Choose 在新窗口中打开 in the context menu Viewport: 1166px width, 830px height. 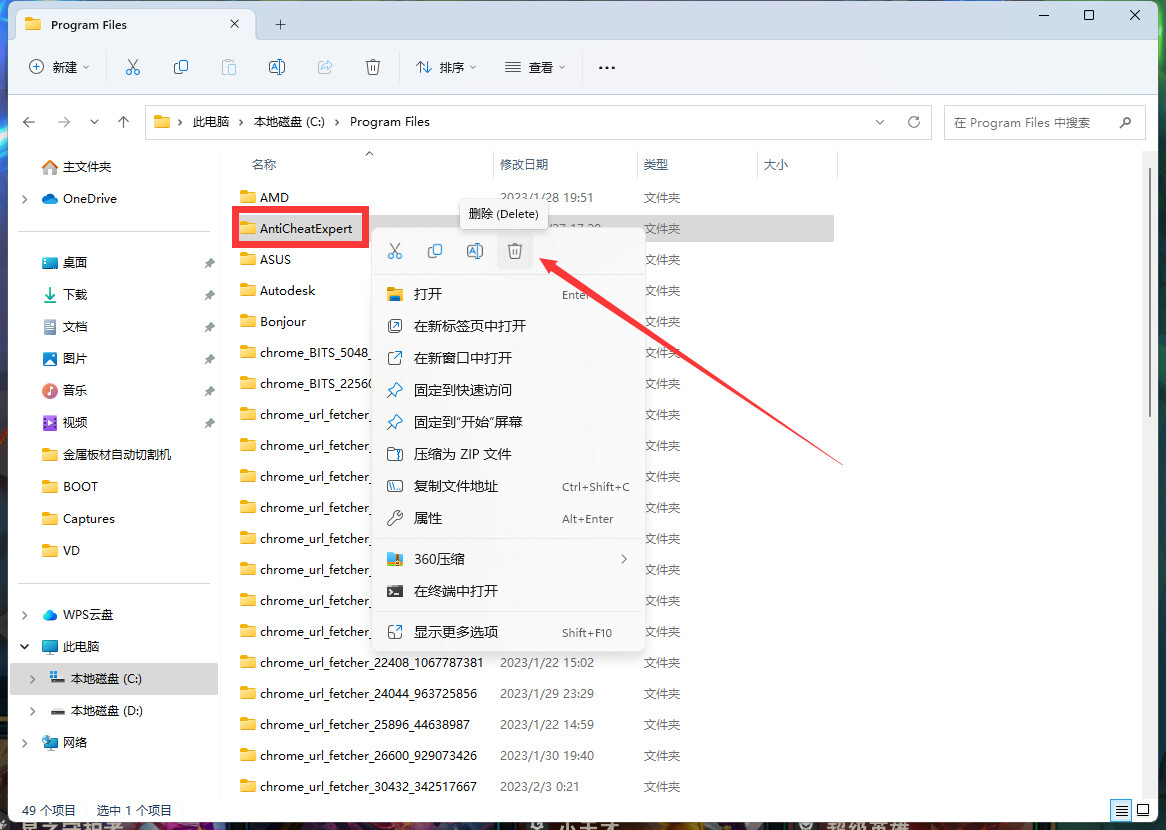(507, 358)
